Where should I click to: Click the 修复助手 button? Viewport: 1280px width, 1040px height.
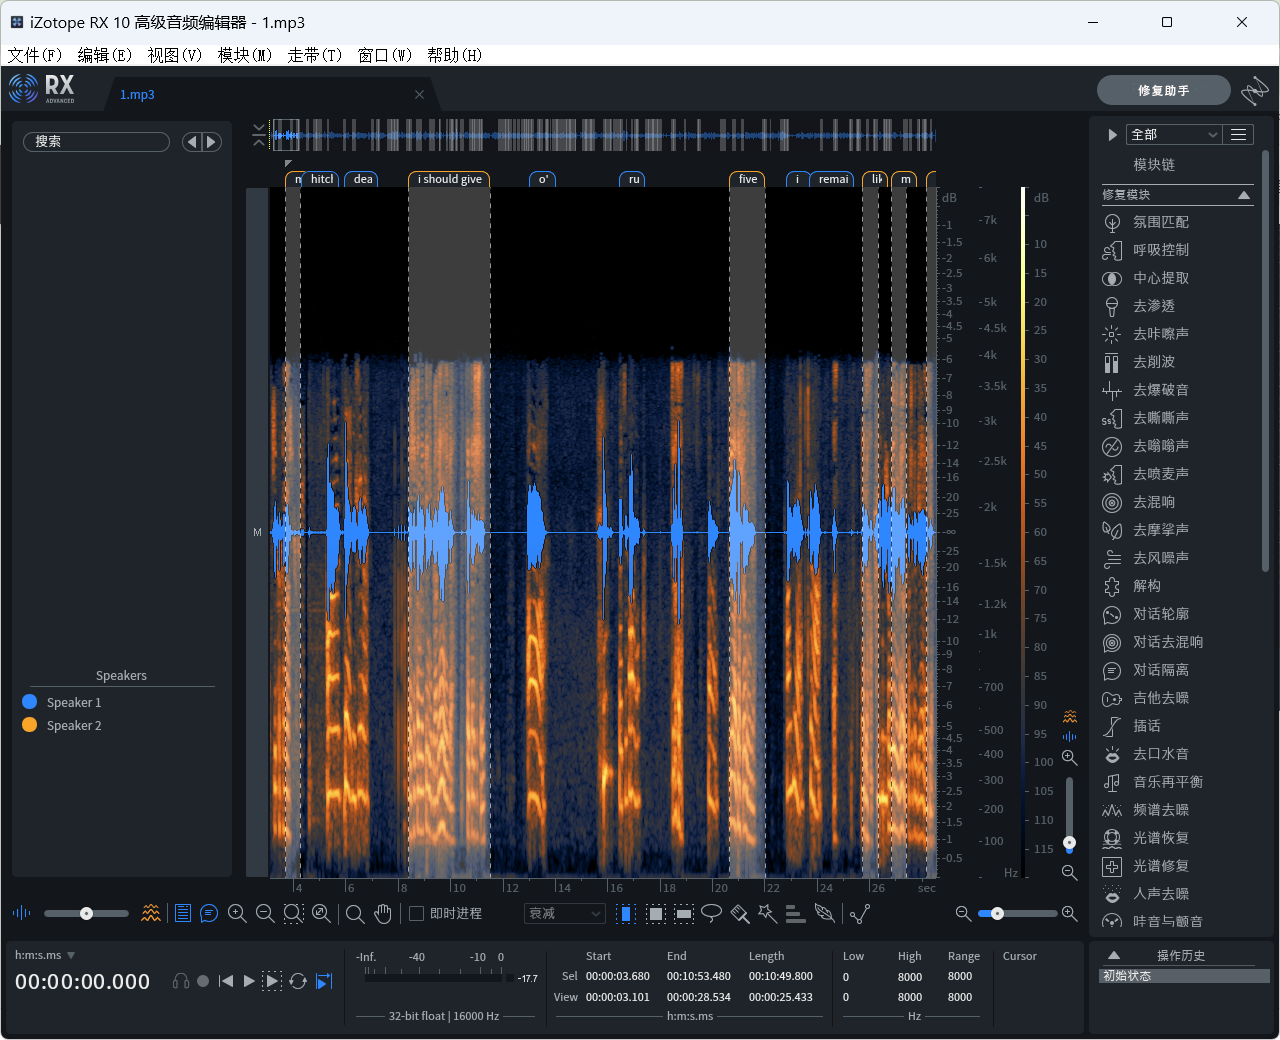coord(1163,90)
